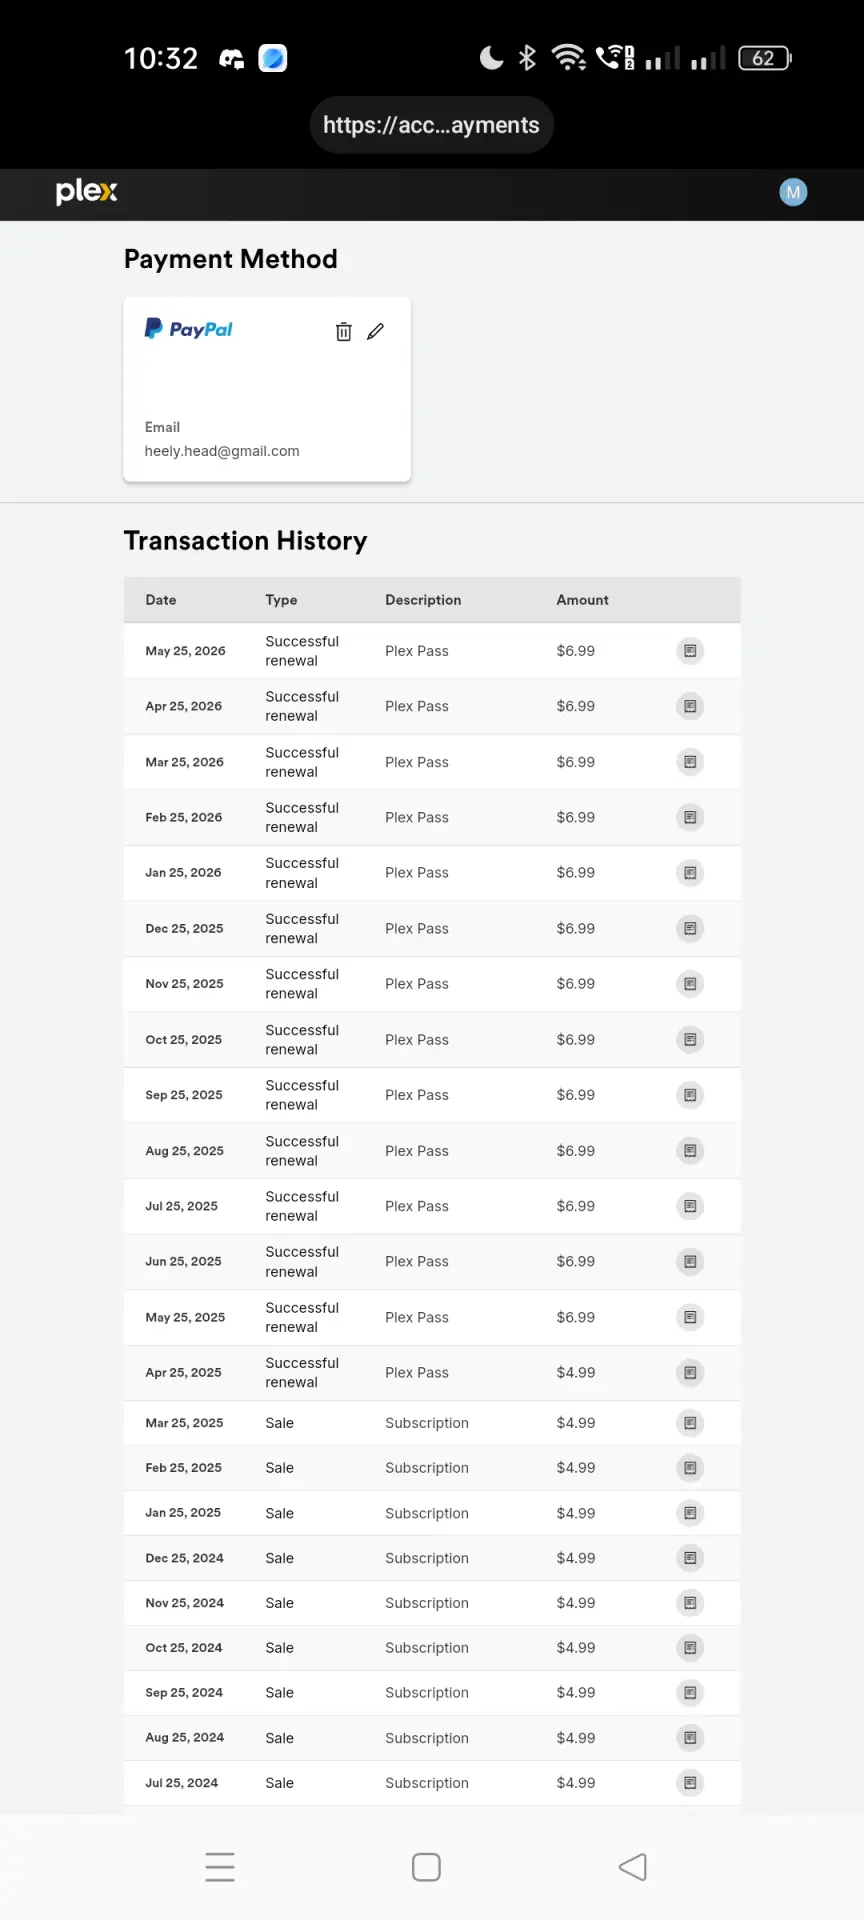This screenshot has width=864, height=1920.
Task: Open the receipt icon for the Apr 25, 2025 $4.99 charge
Action: [x=690, y=1373]
